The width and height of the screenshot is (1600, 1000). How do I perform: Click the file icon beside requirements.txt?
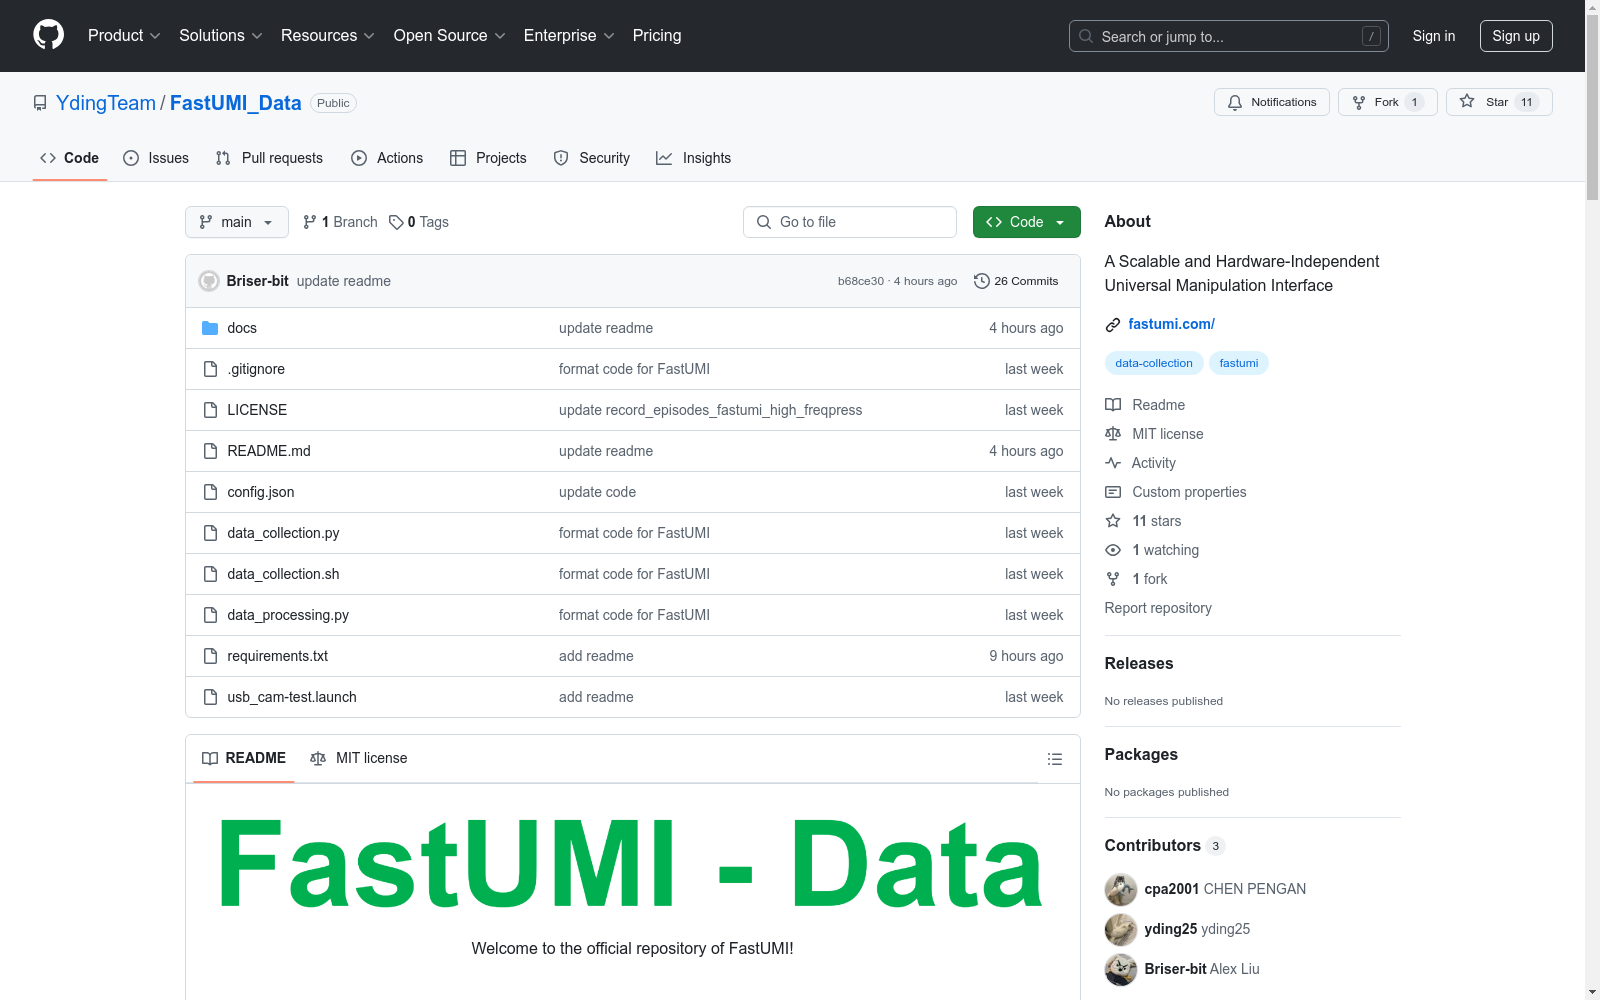[x=210, y=656]
